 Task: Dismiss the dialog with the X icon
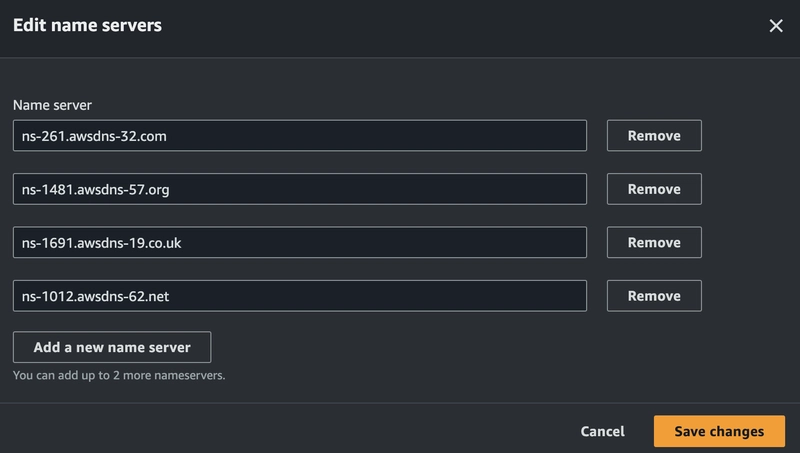(776, 26)
